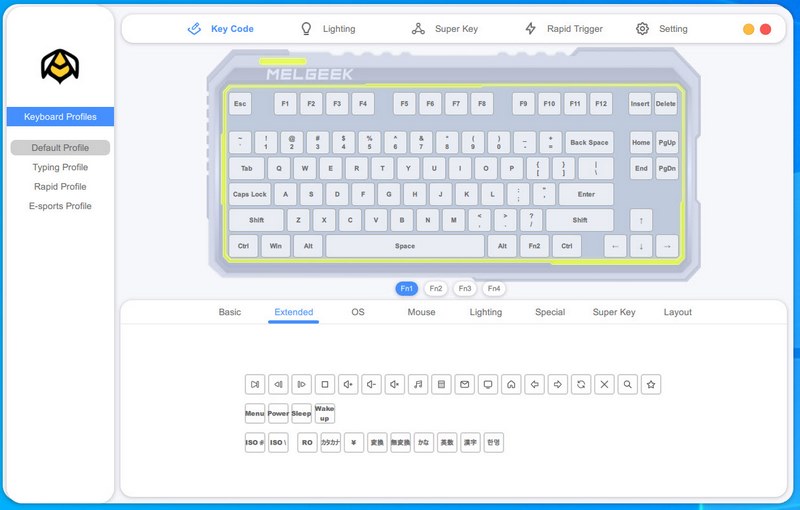Click the up arrow key on keyboard
Viewport: 800px width, 510px height.
click(x=641, y=220)
